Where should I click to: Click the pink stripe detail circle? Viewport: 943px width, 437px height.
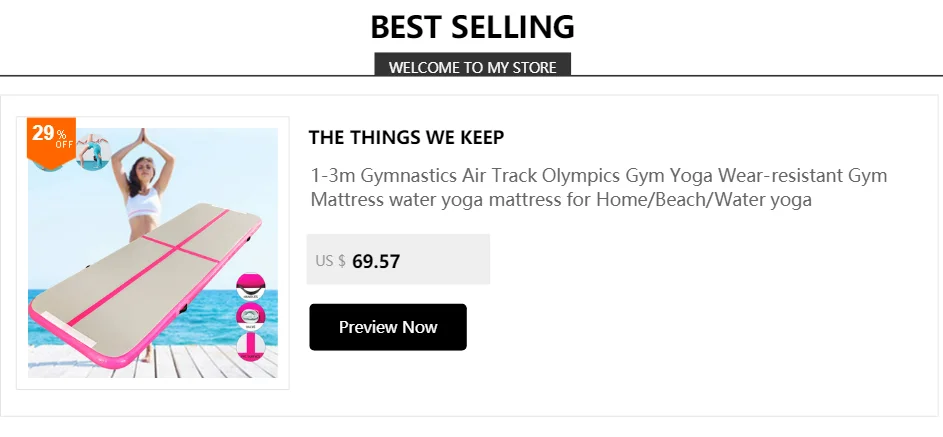pos(251,347)
